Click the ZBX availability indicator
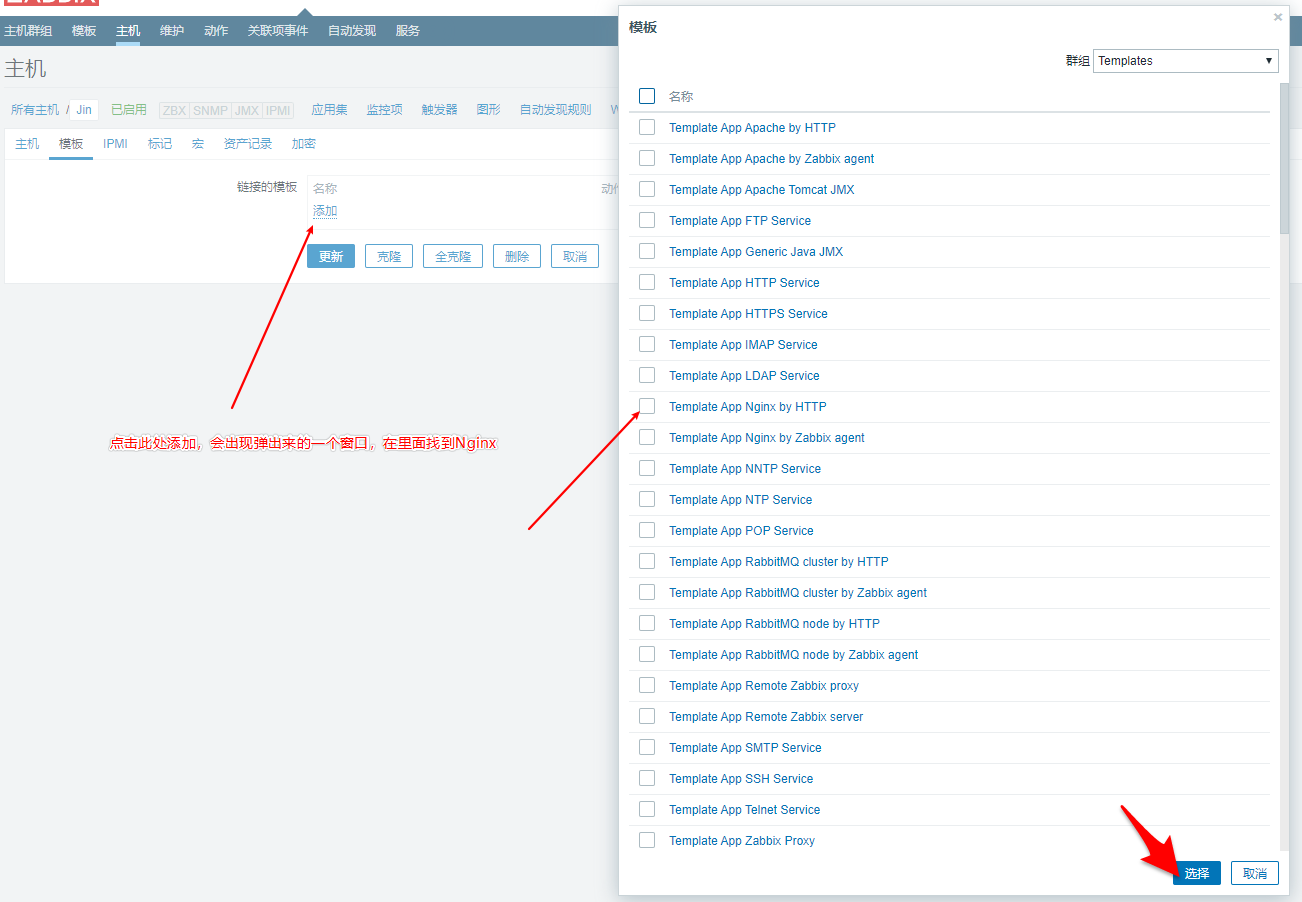 174,110
